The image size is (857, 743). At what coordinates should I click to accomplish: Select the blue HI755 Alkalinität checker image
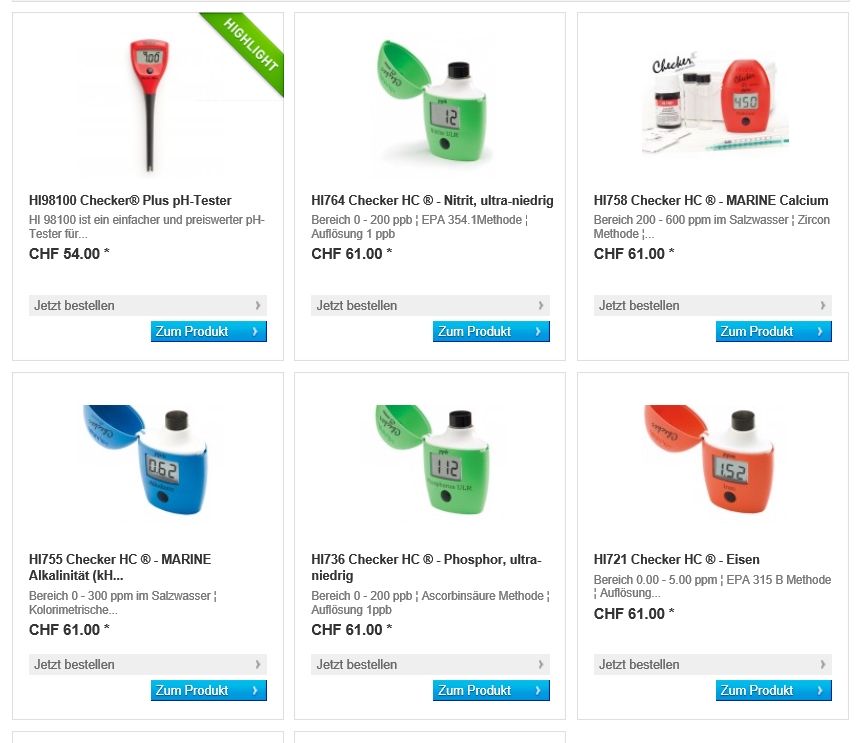(146, 460)
